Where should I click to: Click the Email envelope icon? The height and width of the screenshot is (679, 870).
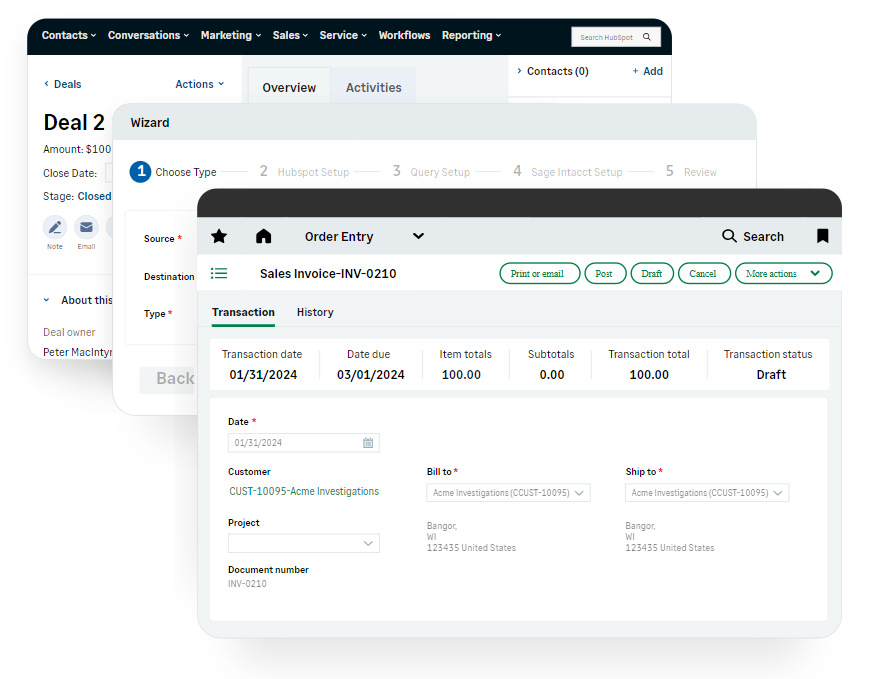[86, 227]
